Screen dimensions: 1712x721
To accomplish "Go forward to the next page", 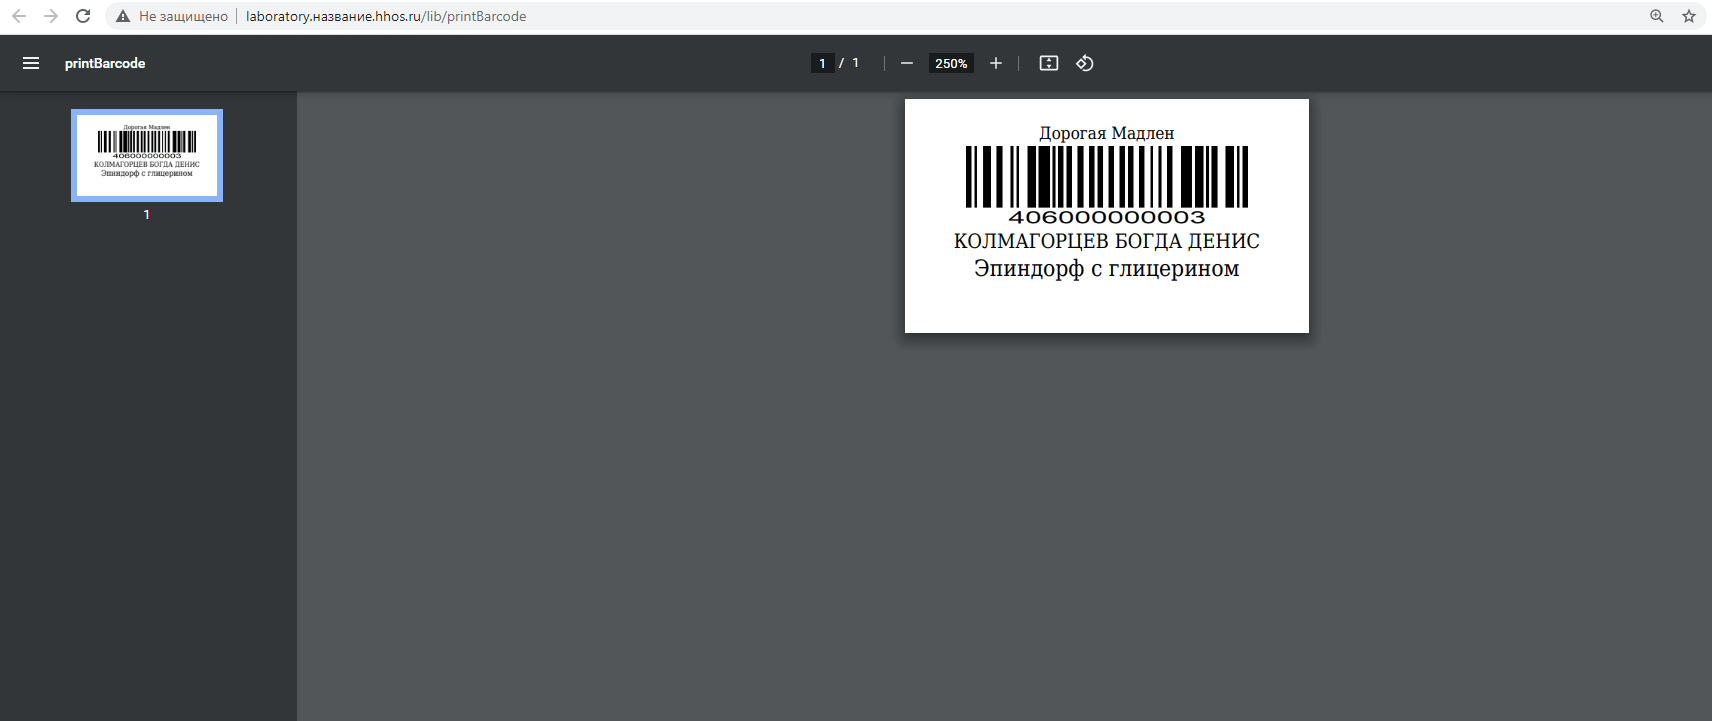I will [x=51, y=16].
